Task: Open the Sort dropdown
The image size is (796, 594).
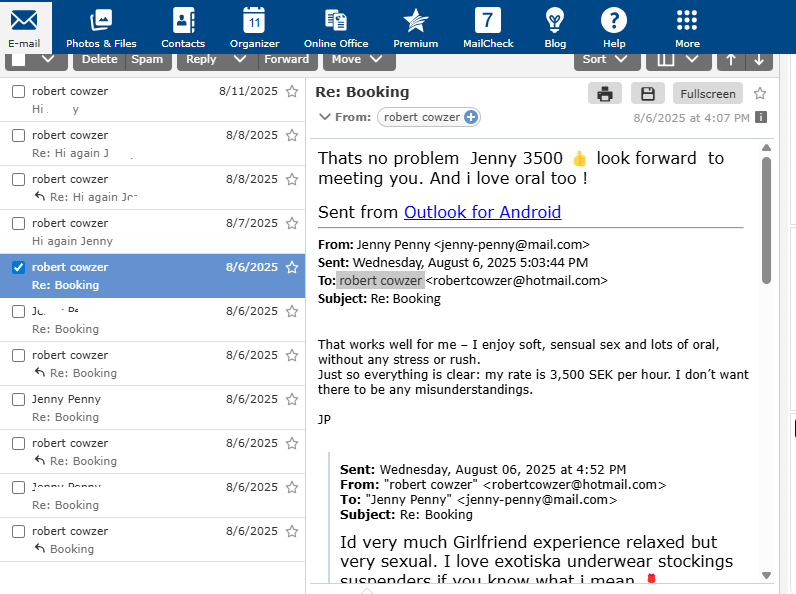Action: click(606, 59)
